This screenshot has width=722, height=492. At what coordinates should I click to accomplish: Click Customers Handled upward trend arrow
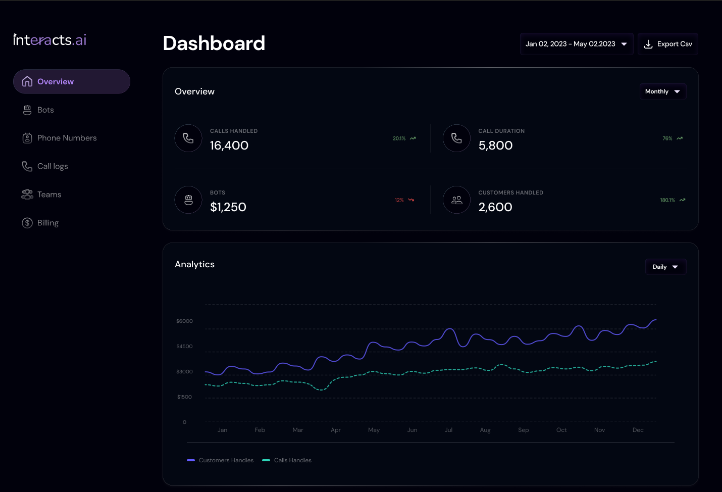click(682, 200)
